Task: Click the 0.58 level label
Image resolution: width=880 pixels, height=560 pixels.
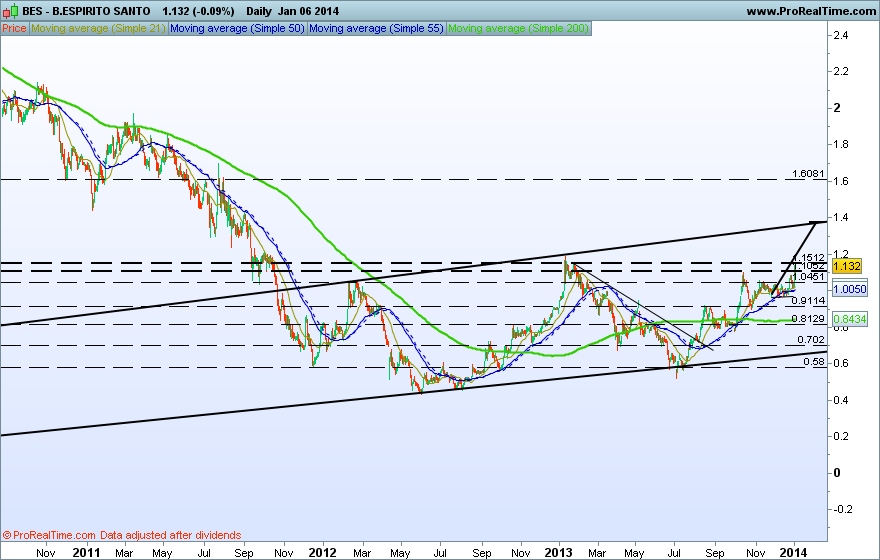Action: click(x=814, y=362)
